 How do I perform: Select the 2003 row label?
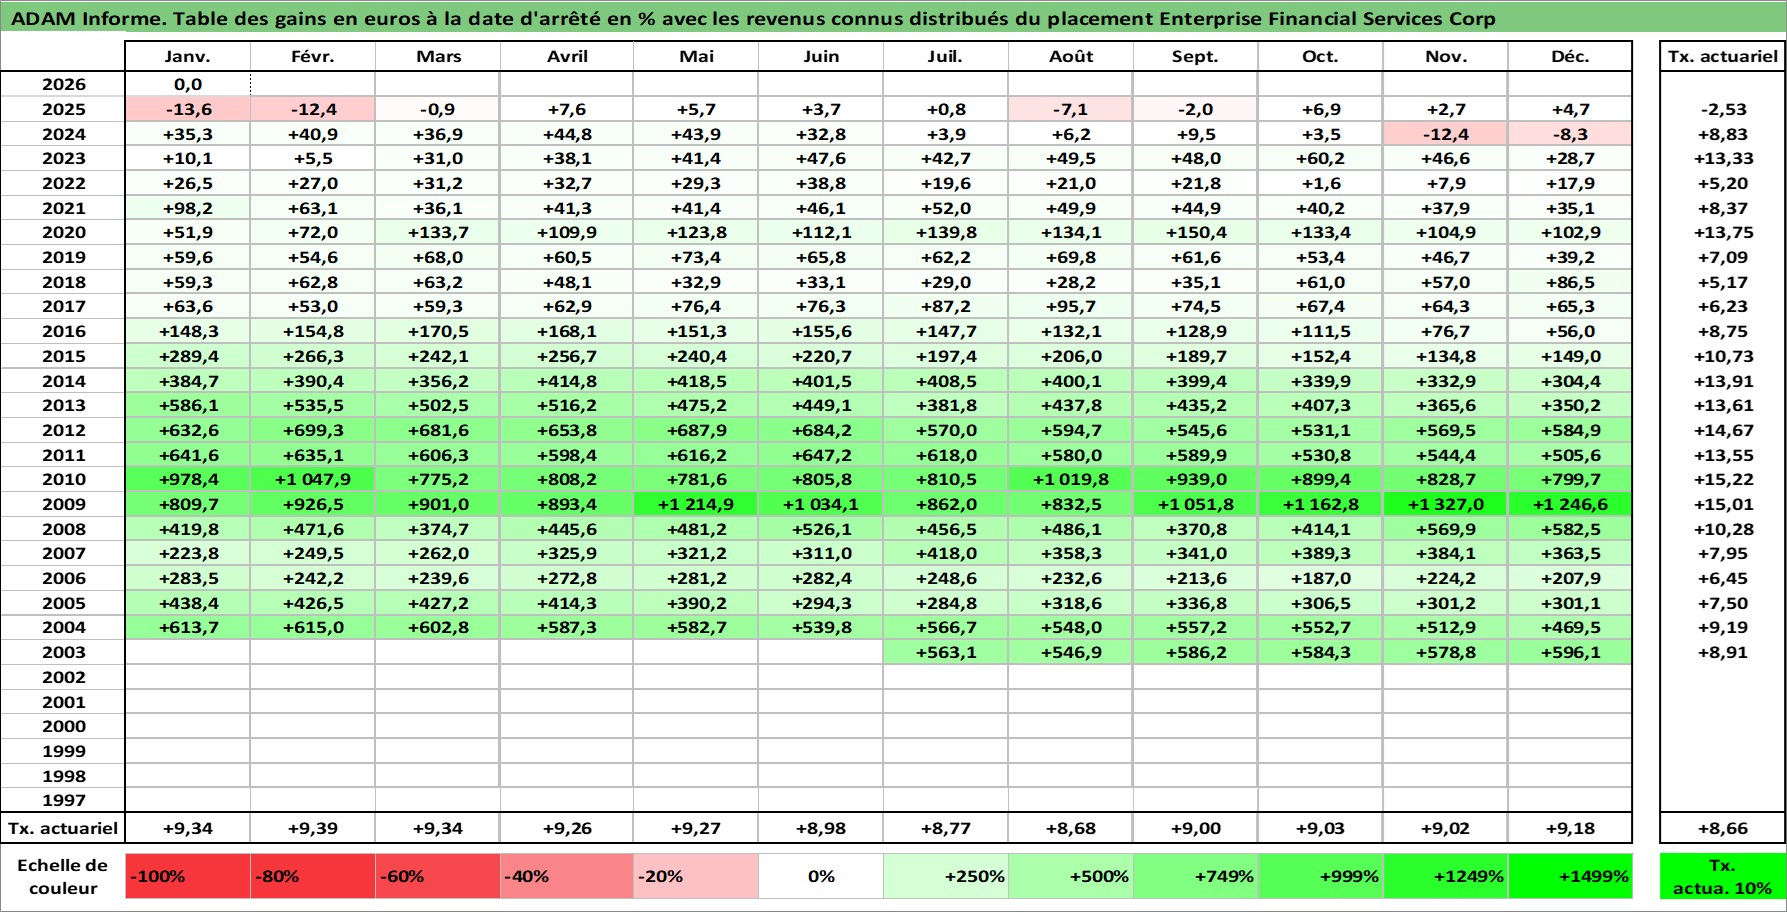pyautogui.click(x=63, y=652)
